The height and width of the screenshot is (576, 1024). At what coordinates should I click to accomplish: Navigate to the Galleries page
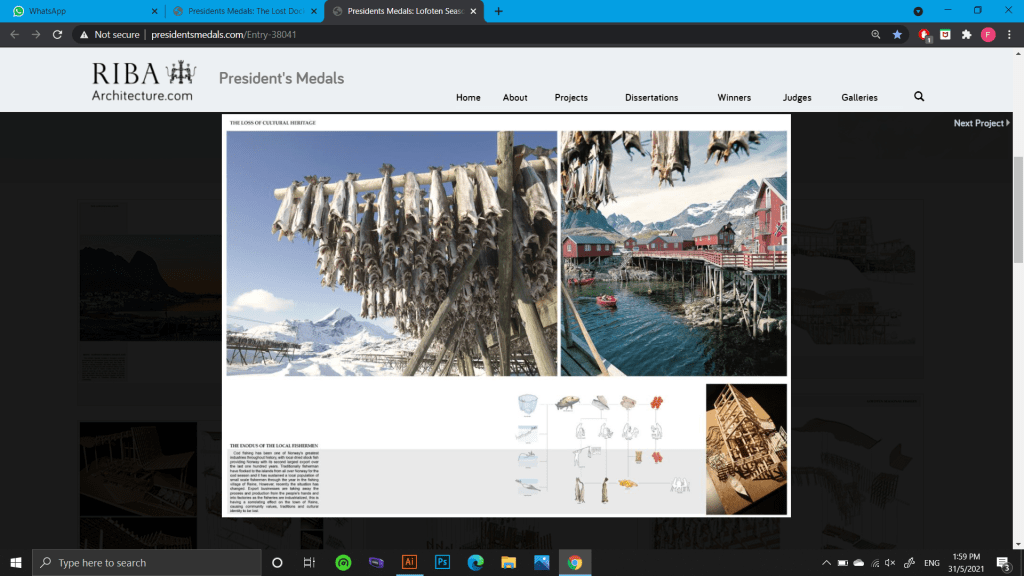point(859,98)
